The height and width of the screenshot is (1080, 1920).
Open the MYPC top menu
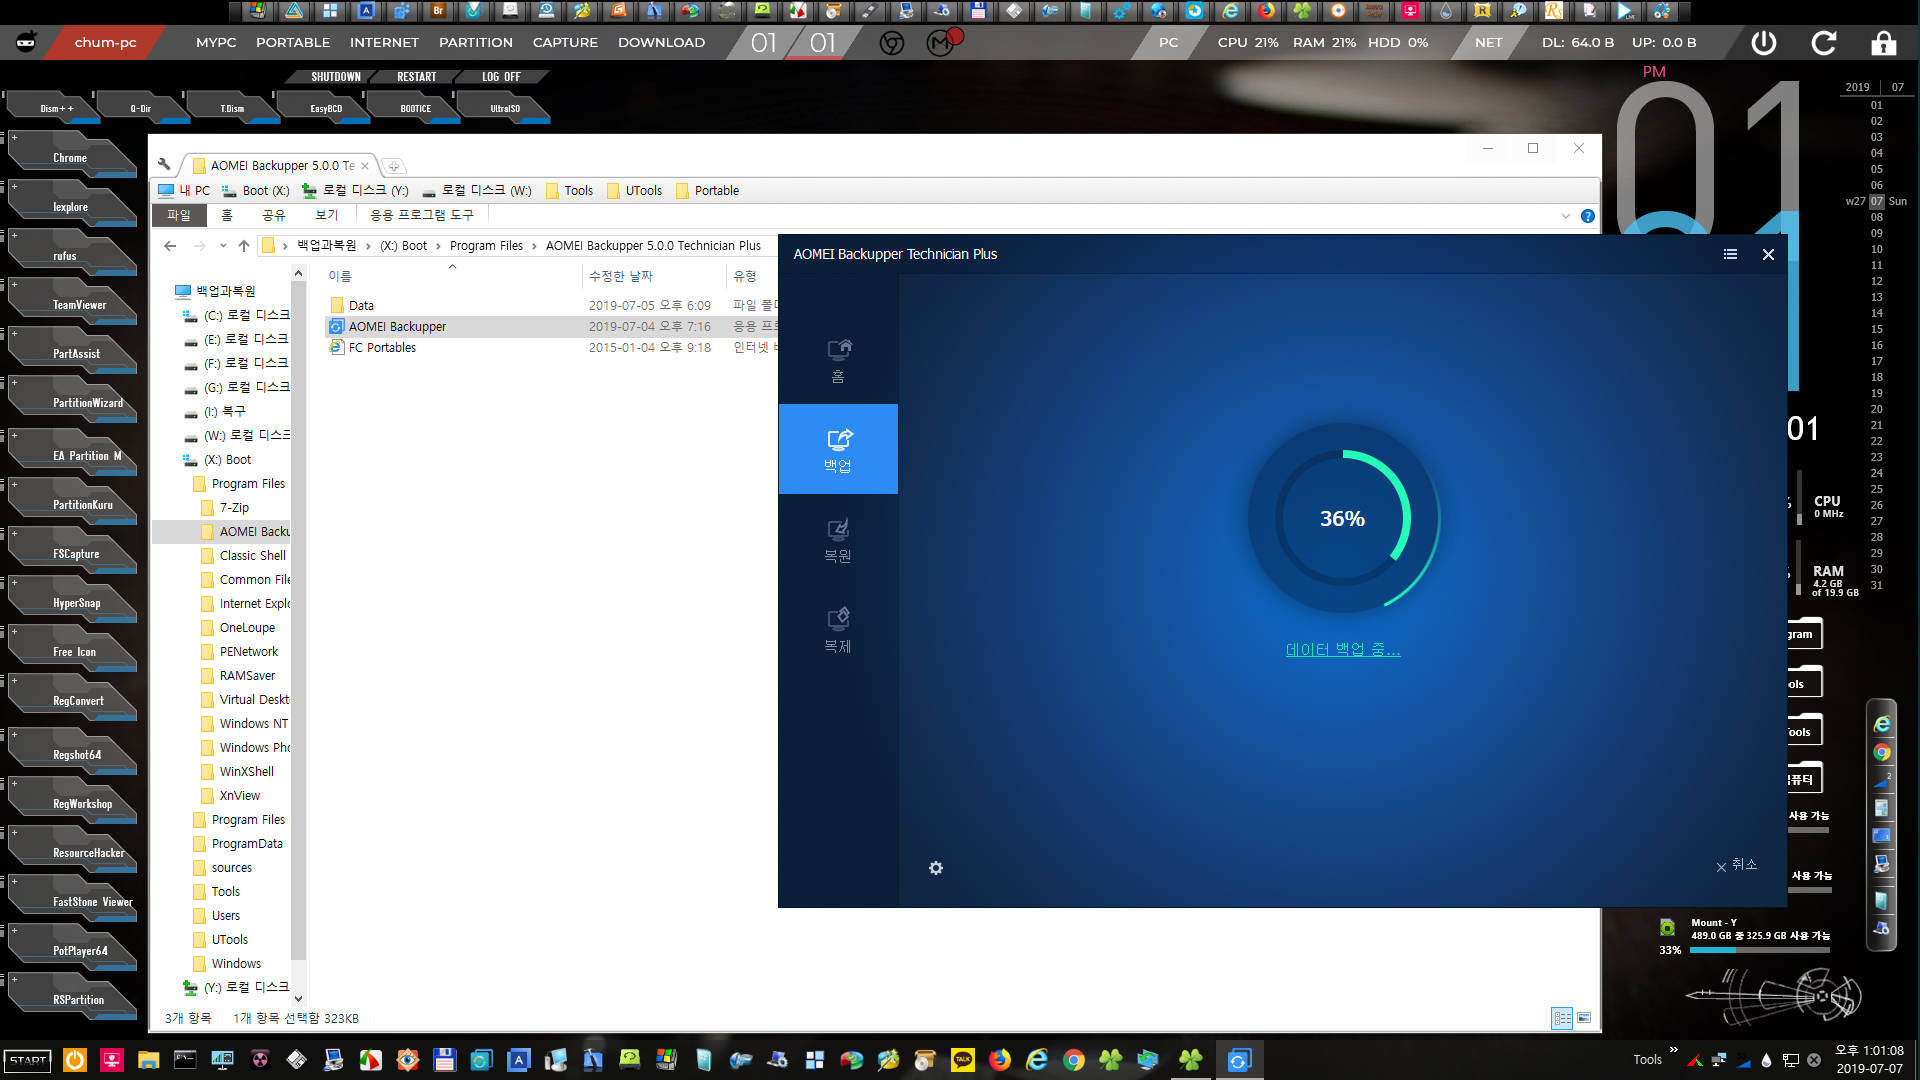[x=216, y=43]
